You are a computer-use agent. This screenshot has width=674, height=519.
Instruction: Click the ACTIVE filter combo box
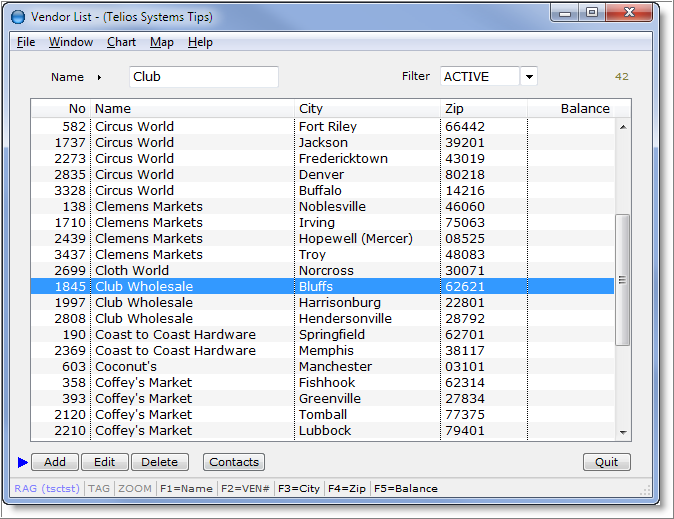[479, 77]
